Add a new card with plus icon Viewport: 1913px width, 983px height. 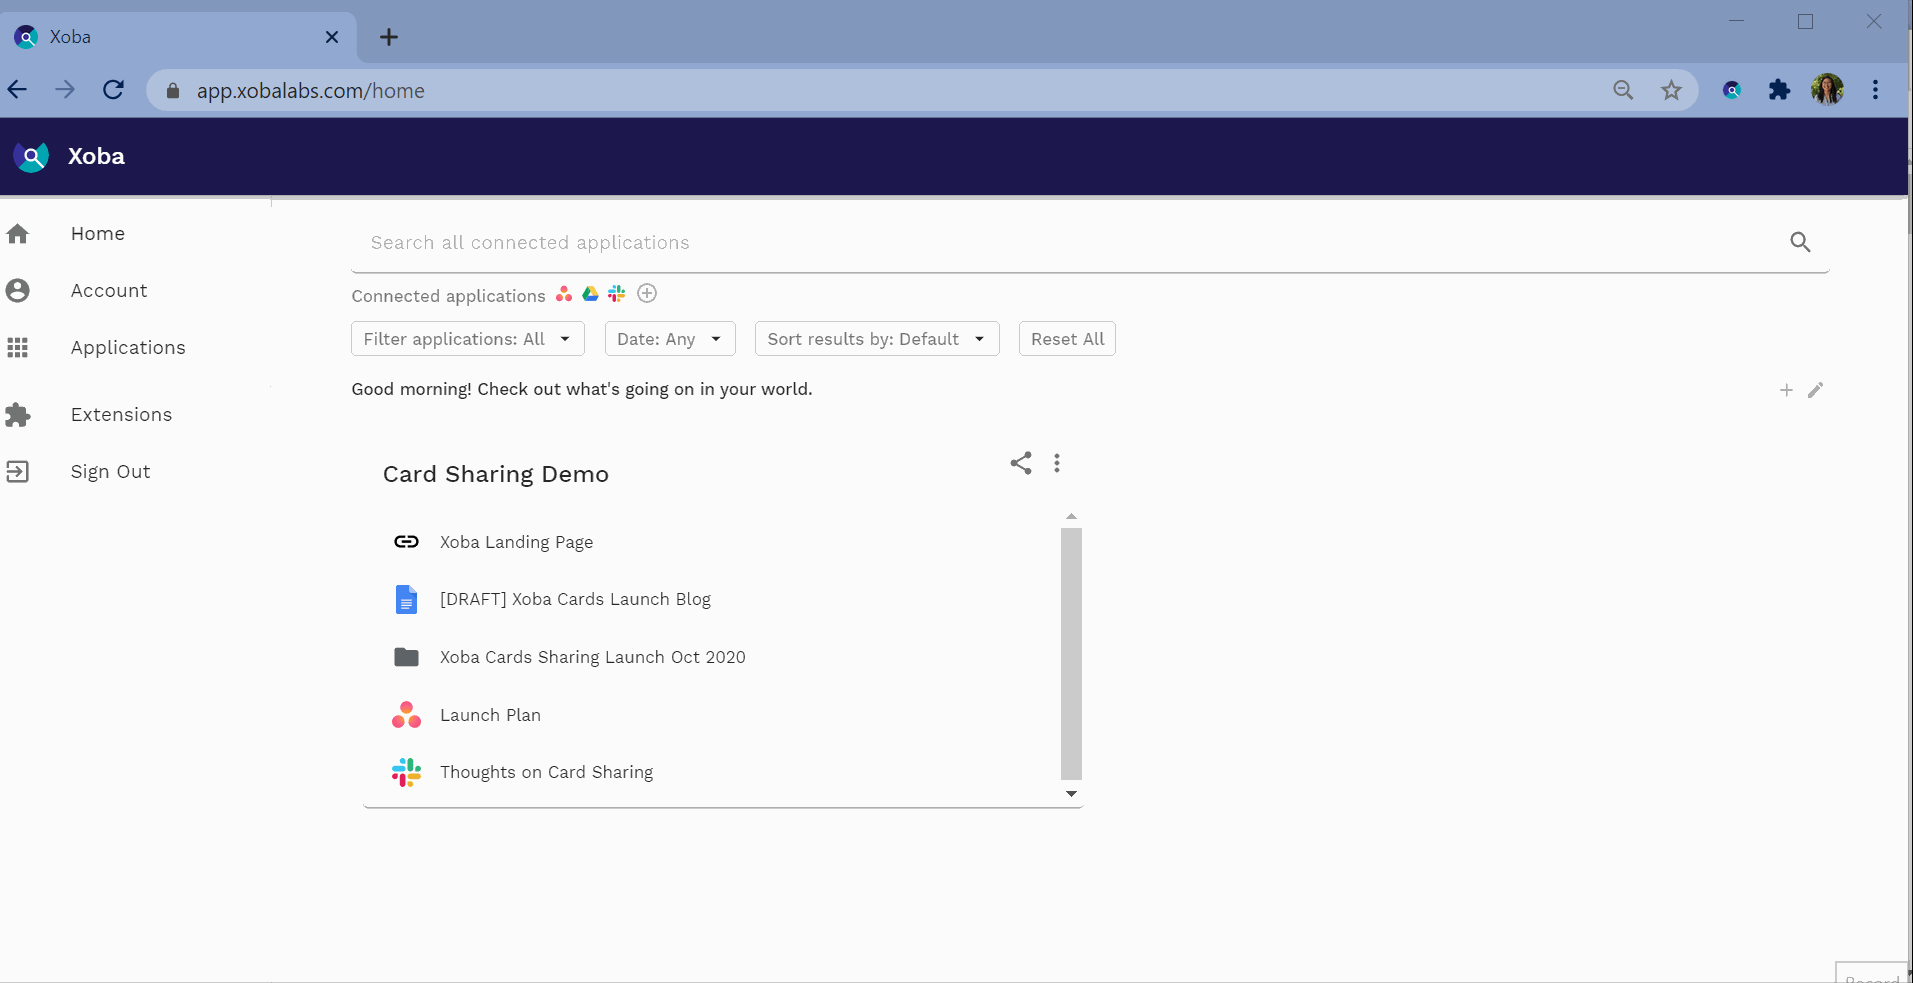(x=1786, y=390)
